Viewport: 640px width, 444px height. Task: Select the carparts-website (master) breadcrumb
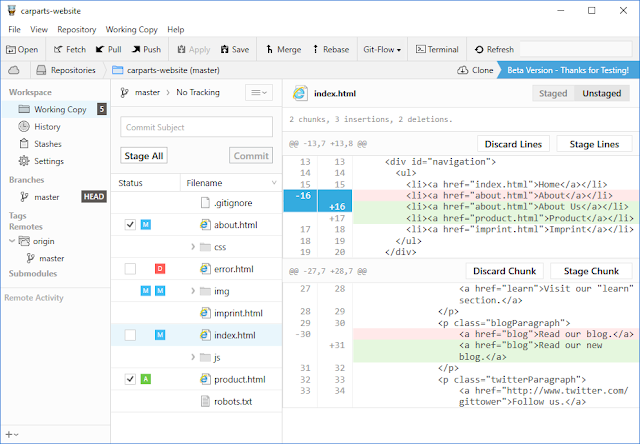click(166, 70)
